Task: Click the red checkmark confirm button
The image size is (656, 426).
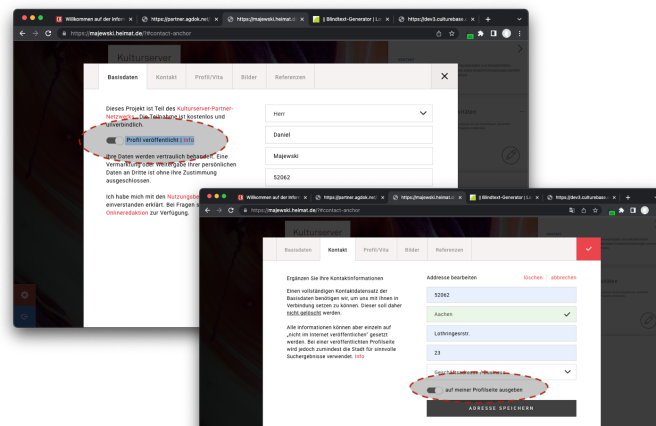Action: 589,250
